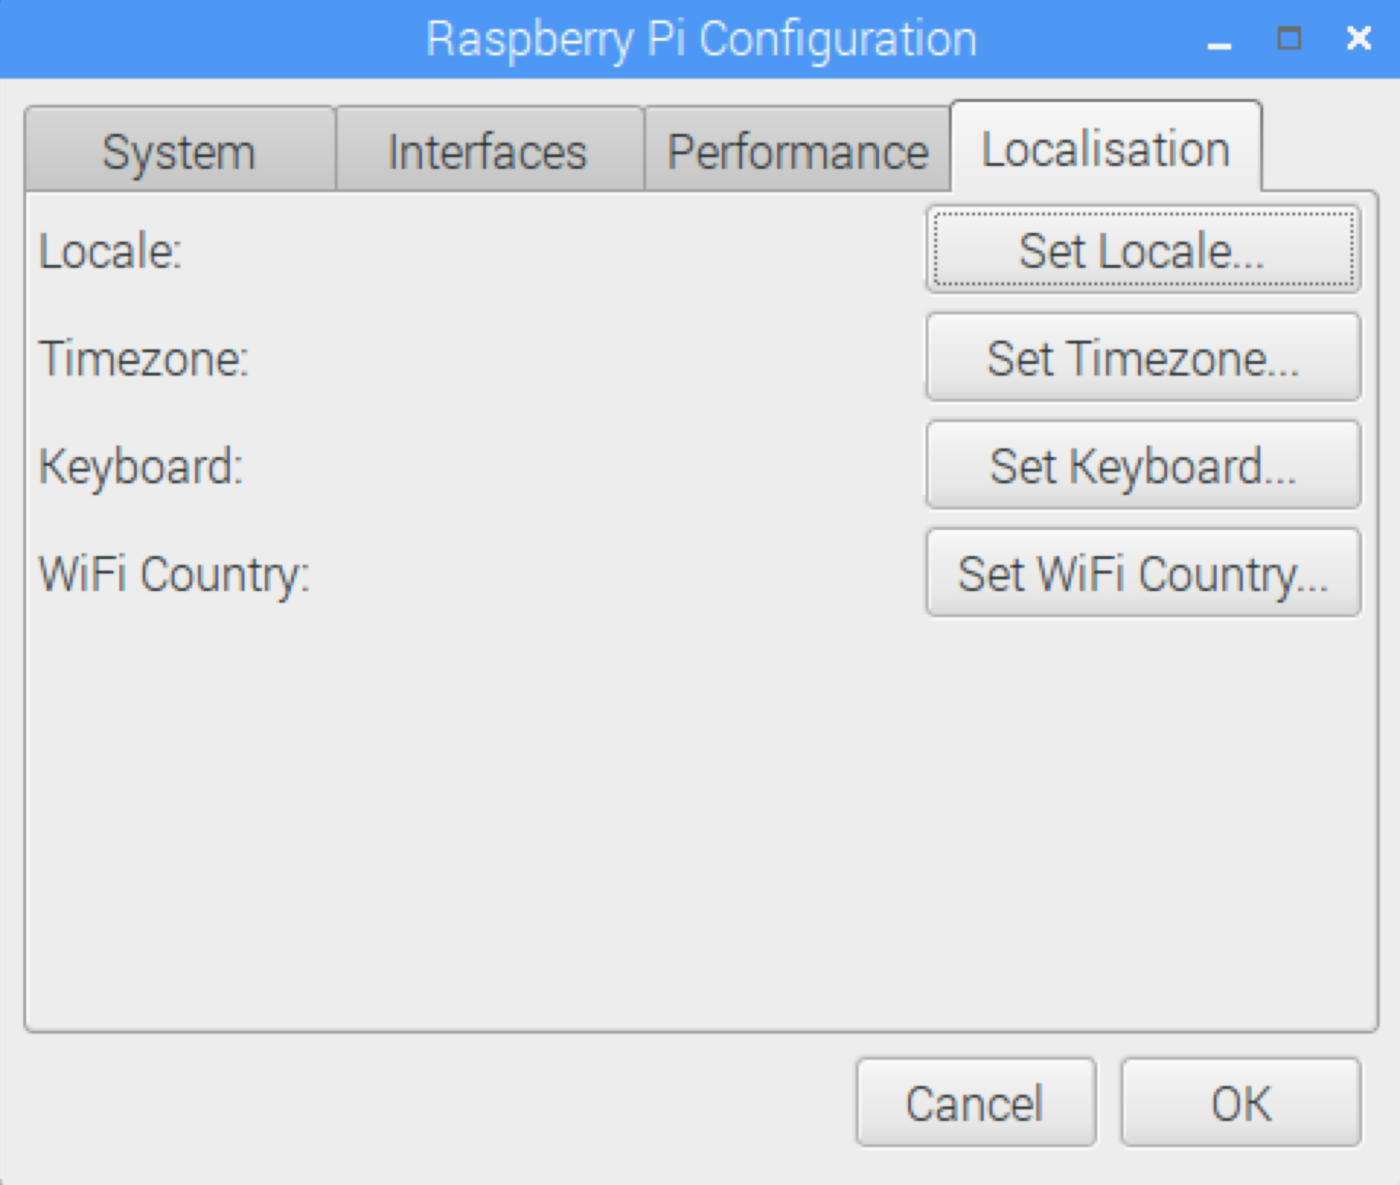Click the Set Locale button
Viewport: 1400px width, 1185px height.
pos(1142,250)
